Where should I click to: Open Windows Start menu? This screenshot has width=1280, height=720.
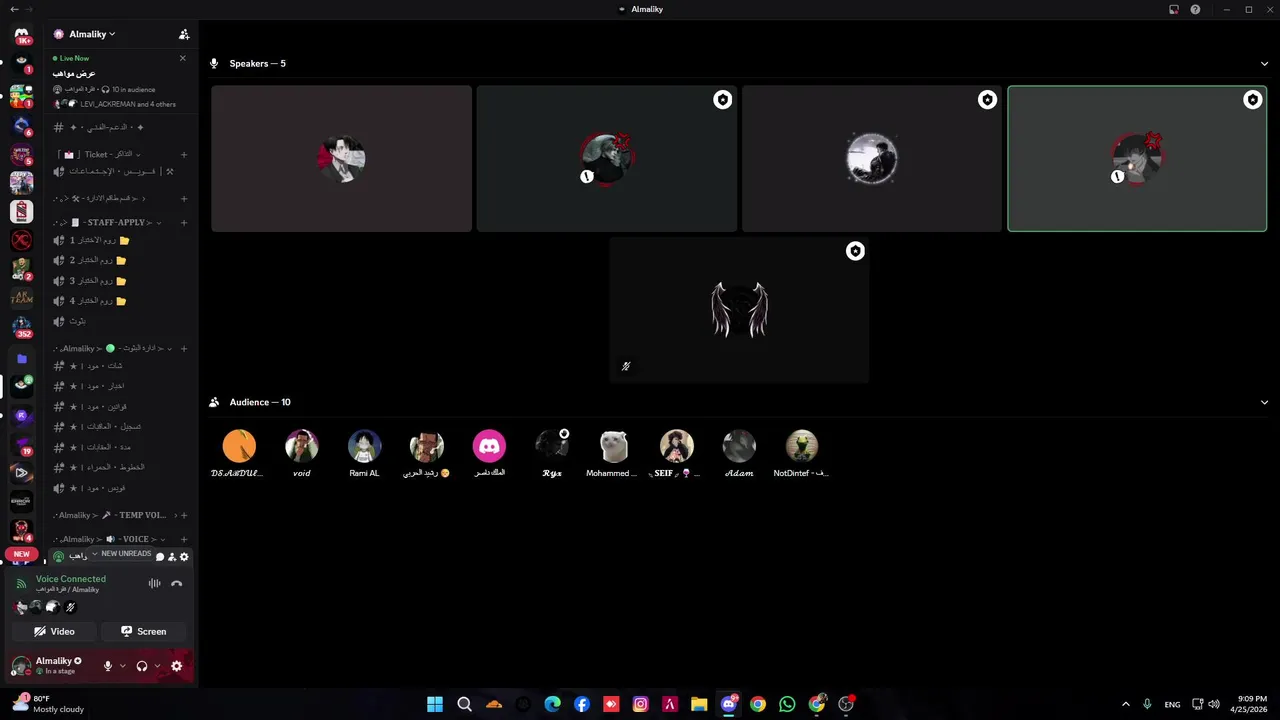click(x=435, y=704)
